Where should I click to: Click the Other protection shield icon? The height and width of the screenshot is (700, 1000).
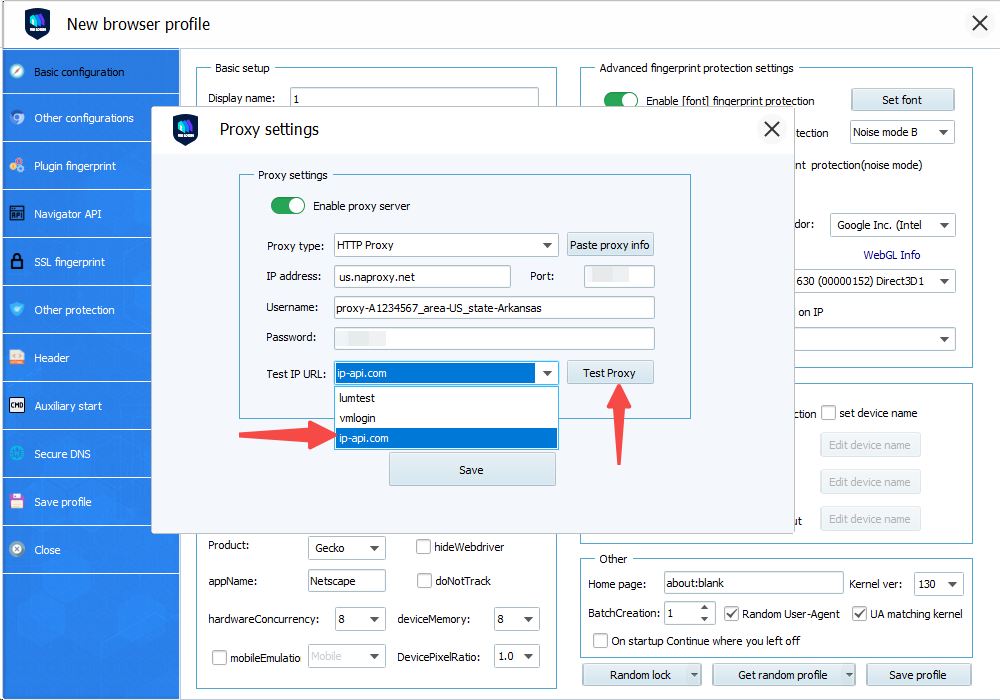coord(17,310)
